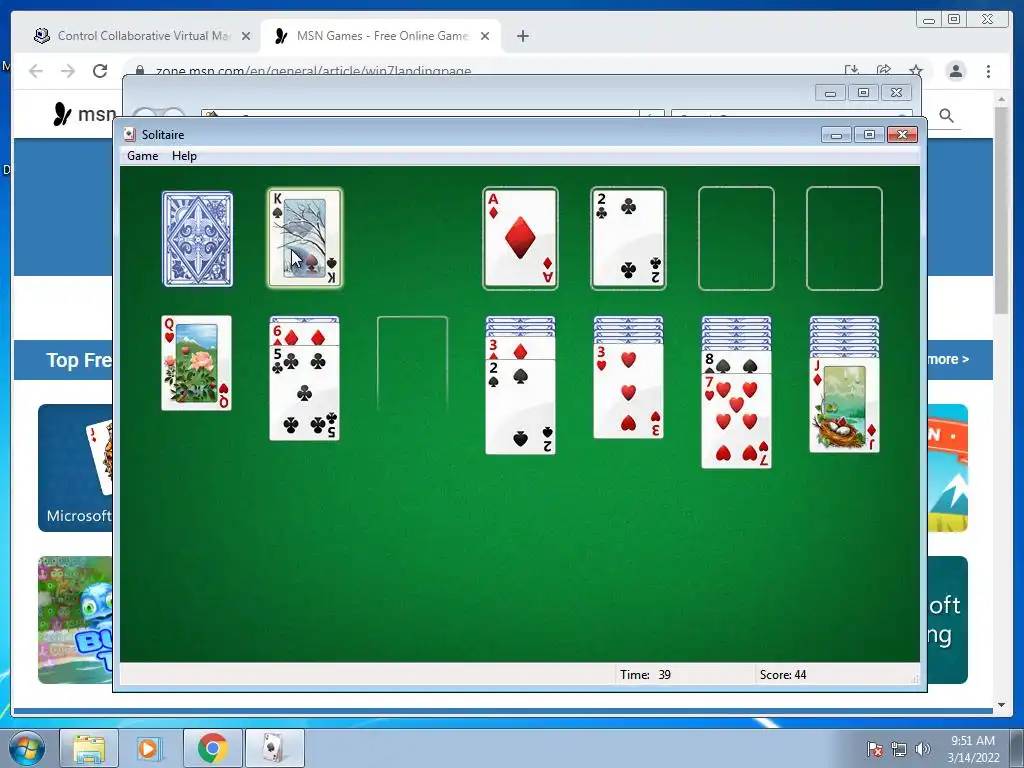Screen dimensions: 1024x768
Task: Share this page from the Chrome toolbar
Action: [884, 71]
